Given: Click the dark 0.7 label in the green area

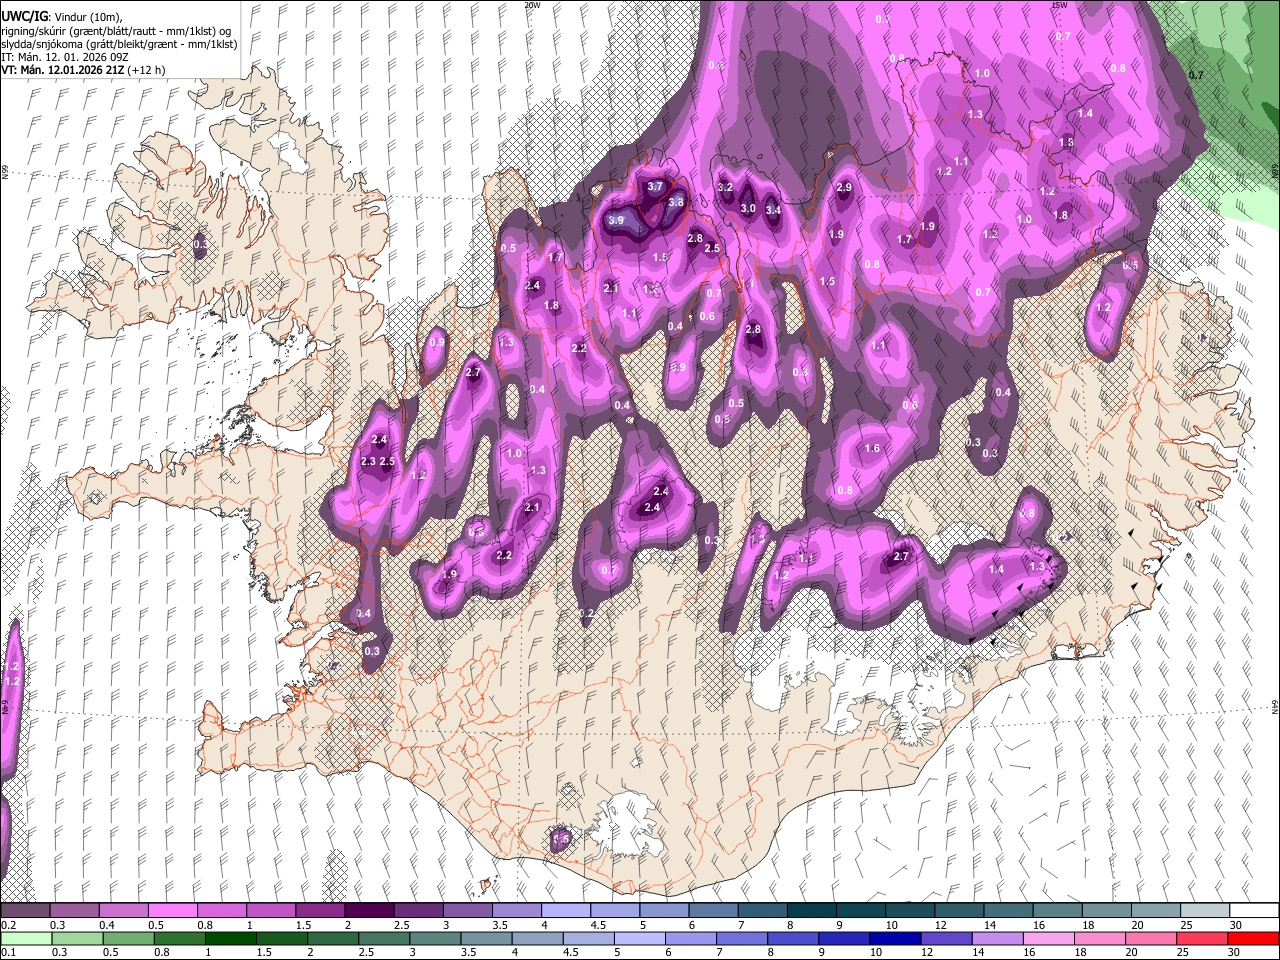Looking at the screenshot, I should [1196, 76].
